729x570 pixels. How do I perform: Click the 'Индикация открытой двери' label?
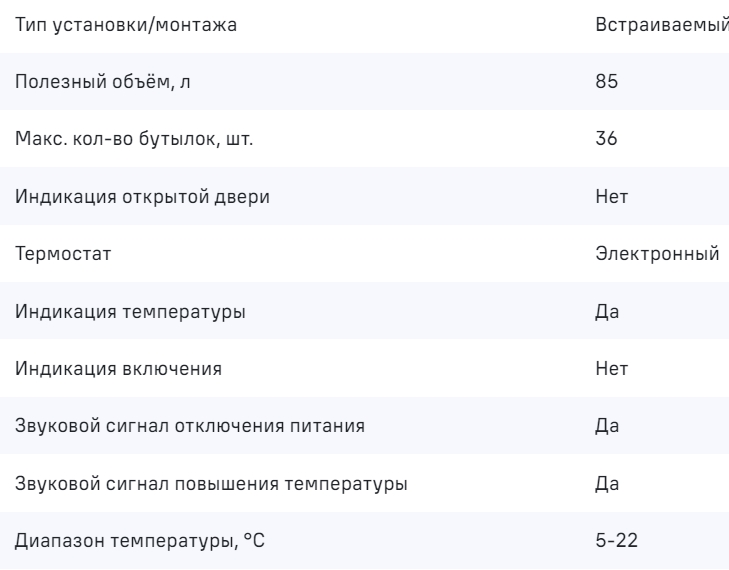tap(142, 196)
